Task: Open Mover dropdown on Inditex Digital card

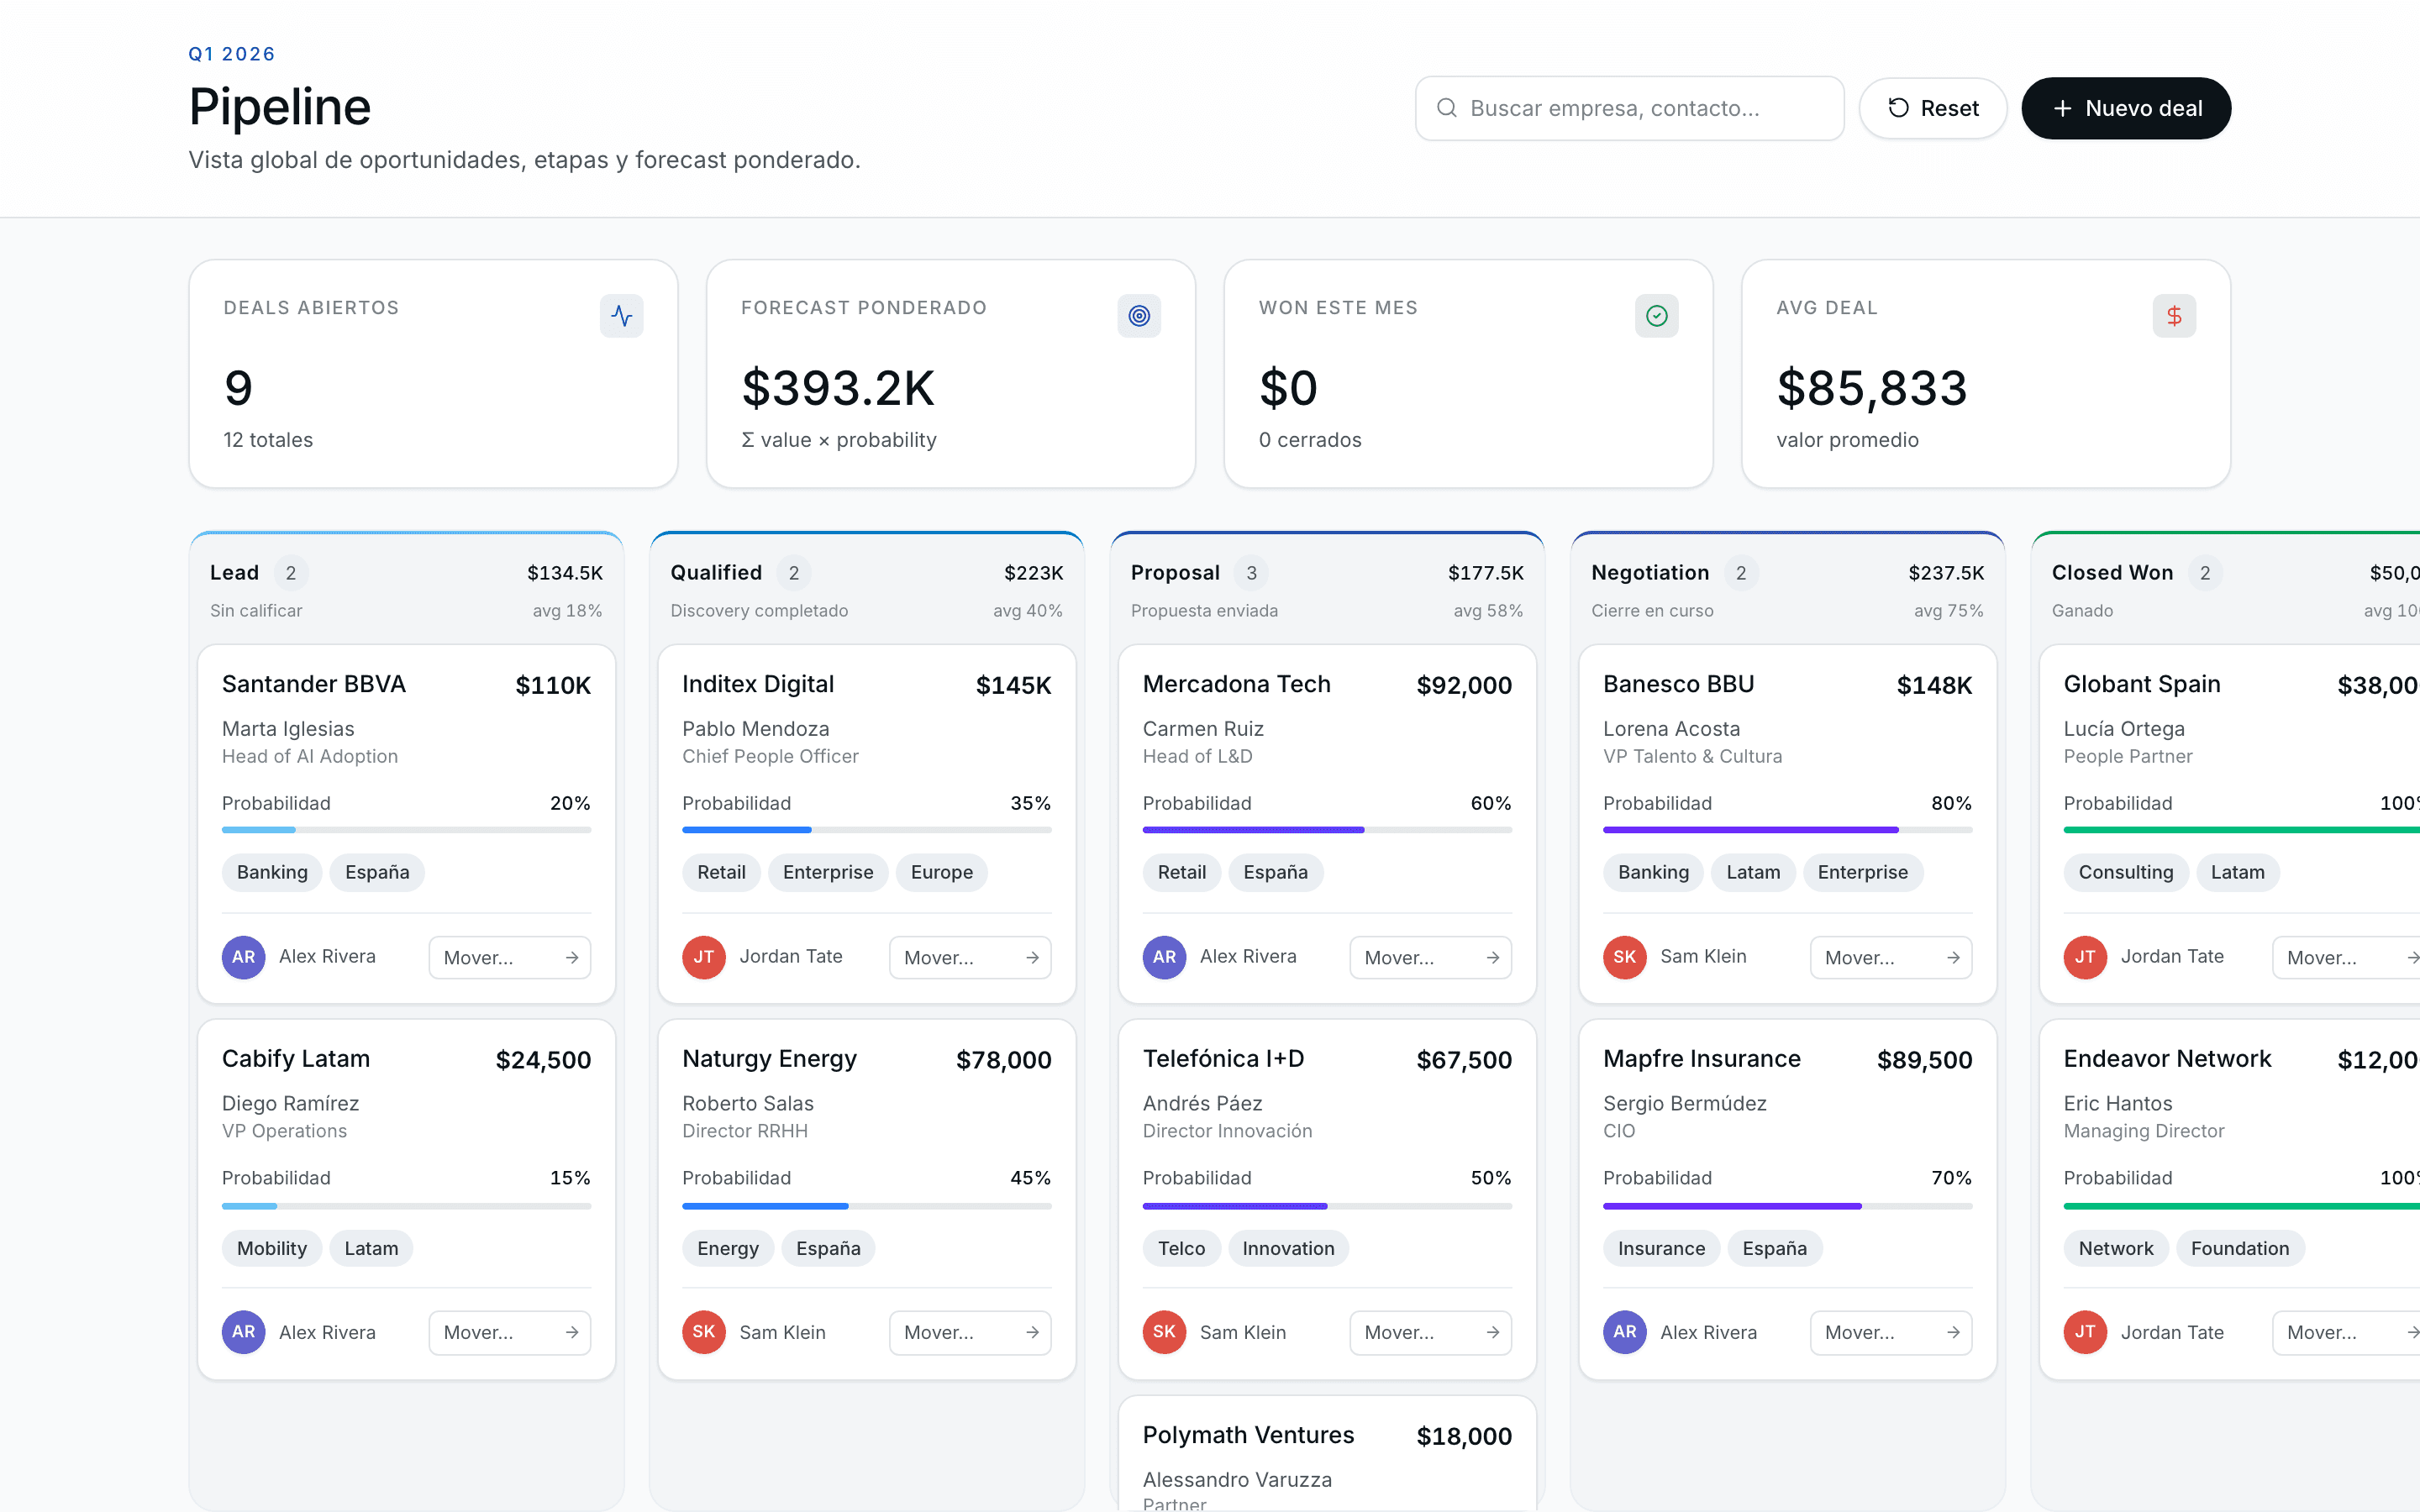Action: click(970, 958)
